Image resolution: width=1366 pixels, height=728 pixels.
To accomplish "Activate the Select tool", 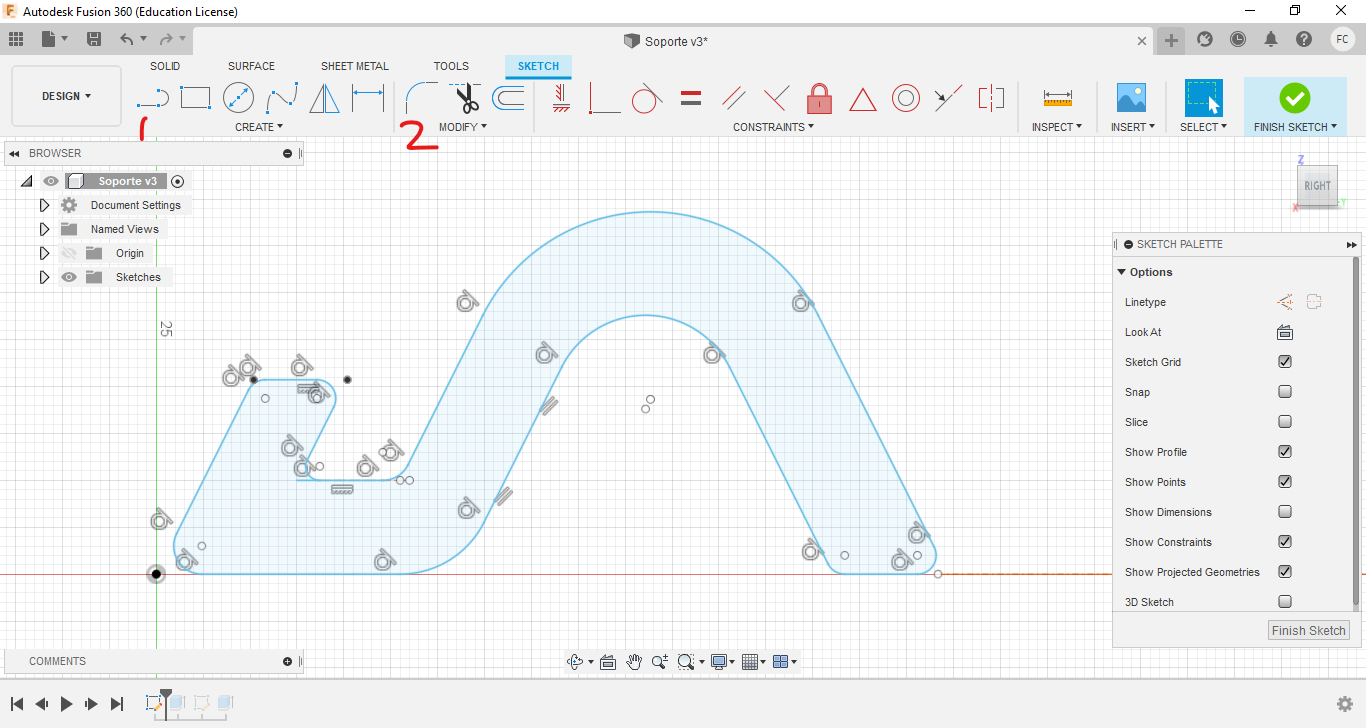I will (1204, 98).
